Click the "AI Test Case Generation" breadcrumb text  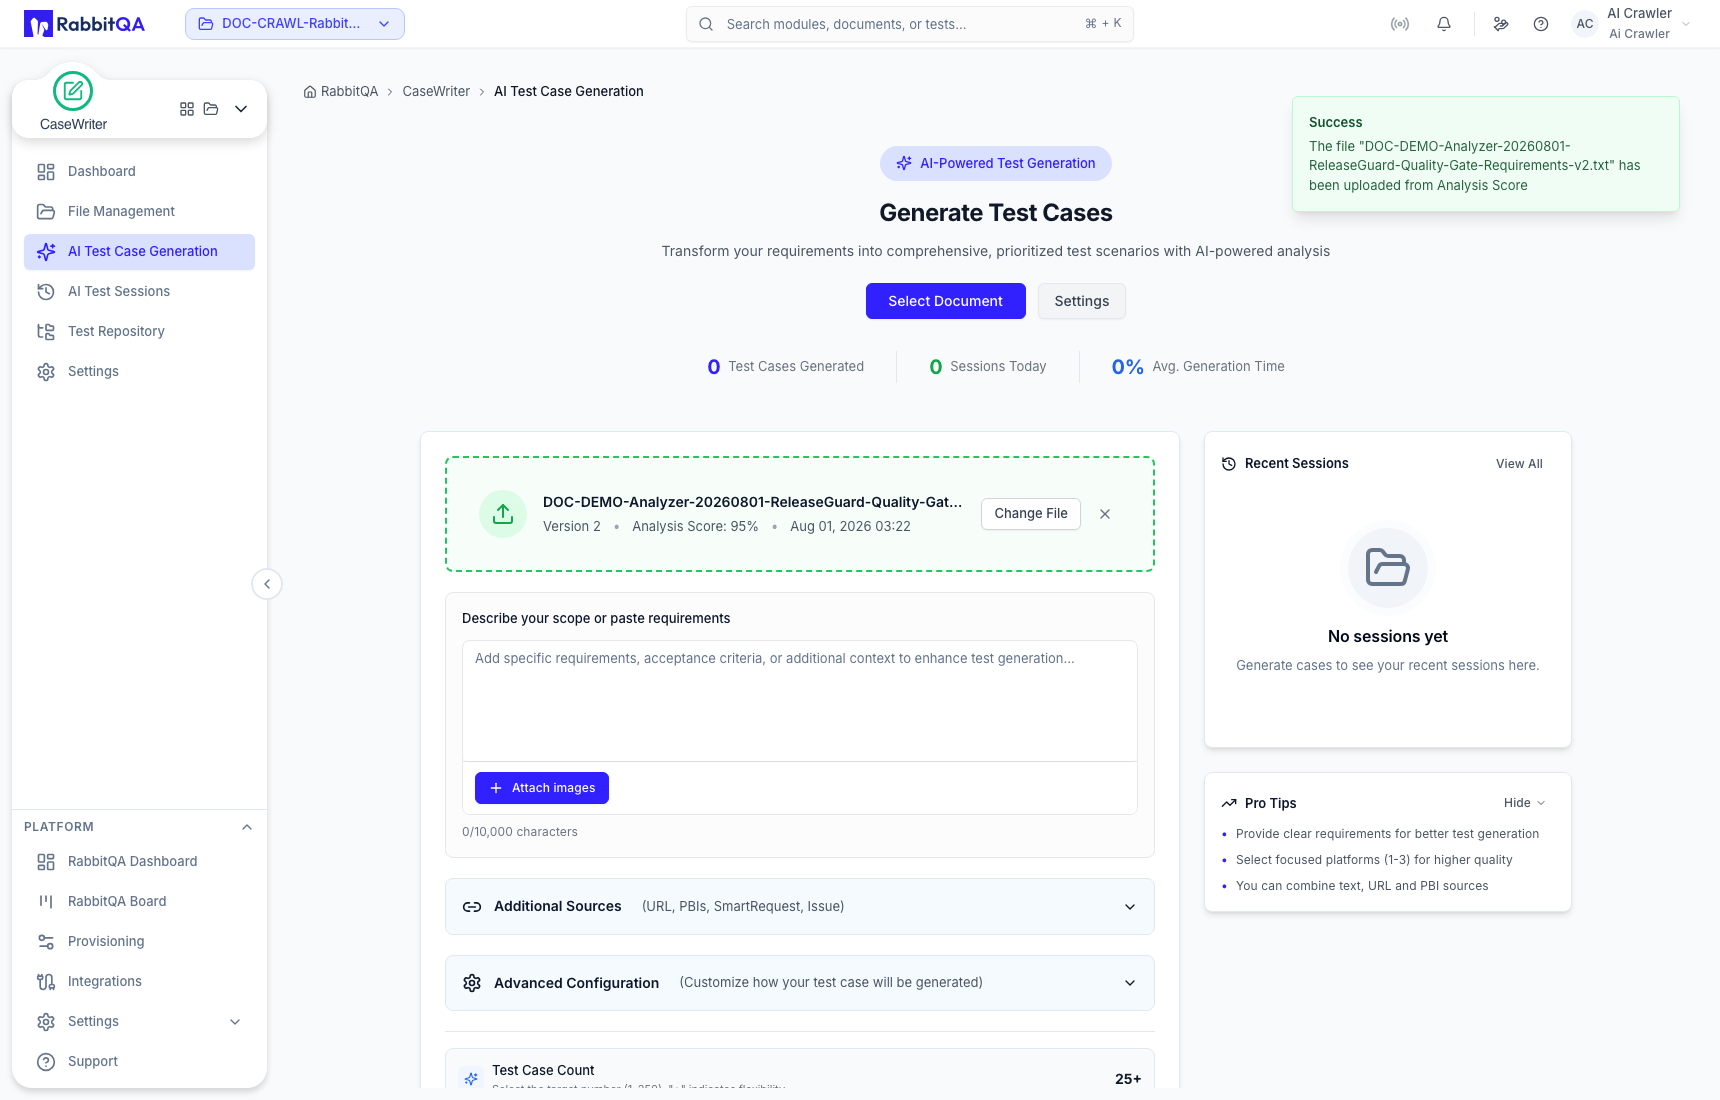pos(569,92)
